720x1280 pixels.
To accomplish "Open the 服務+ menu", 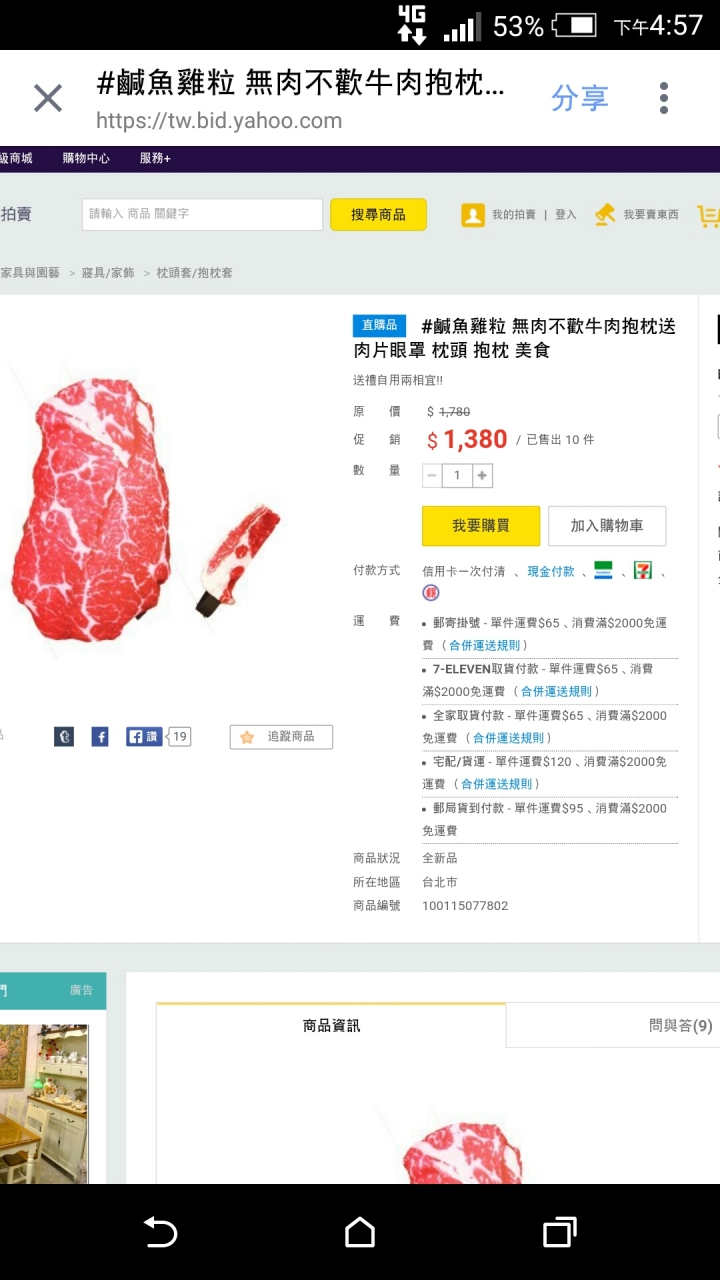I will point(155,158).
